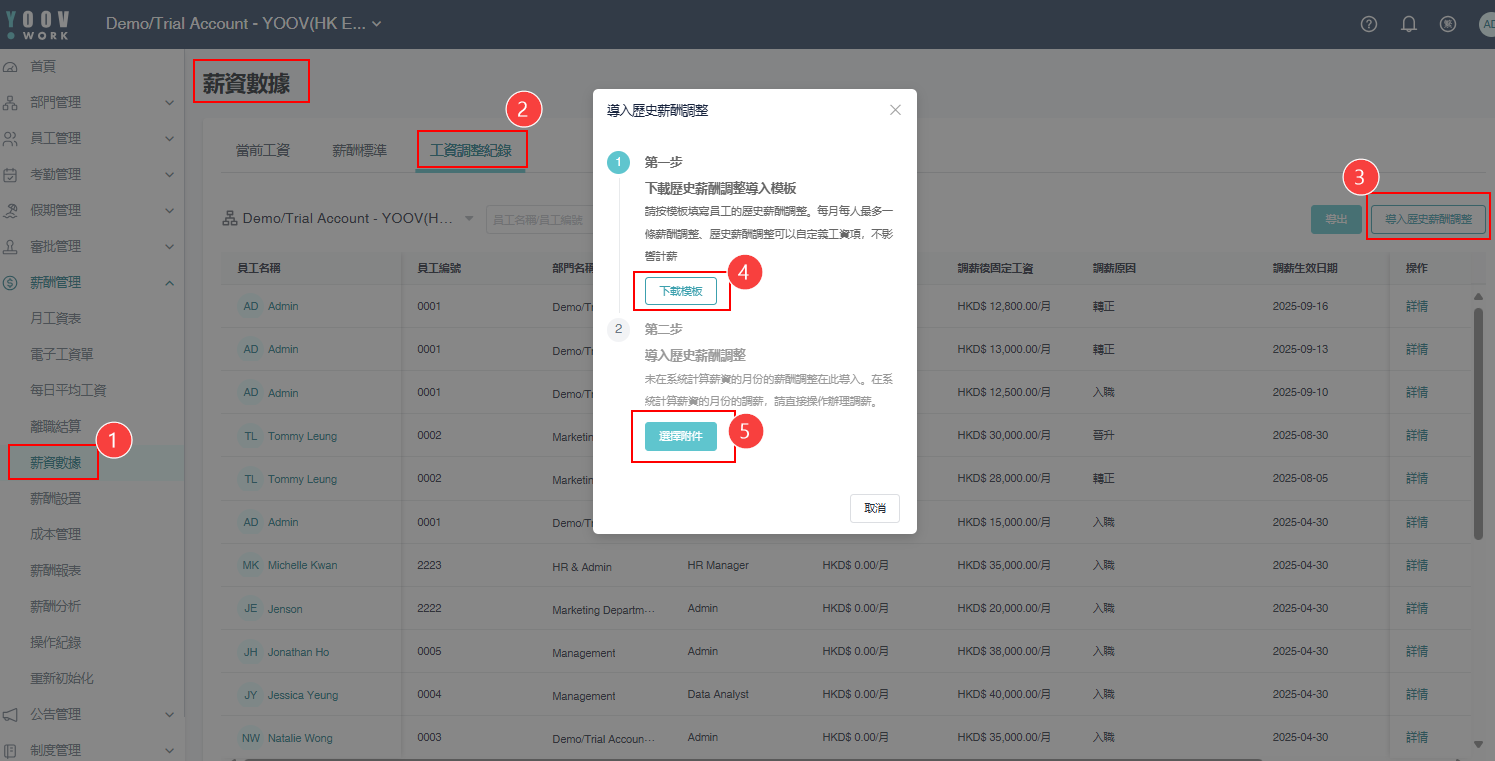The image size is (1495, 761).
Task: Click the 下載模板 button
Action: coord(680,291)
